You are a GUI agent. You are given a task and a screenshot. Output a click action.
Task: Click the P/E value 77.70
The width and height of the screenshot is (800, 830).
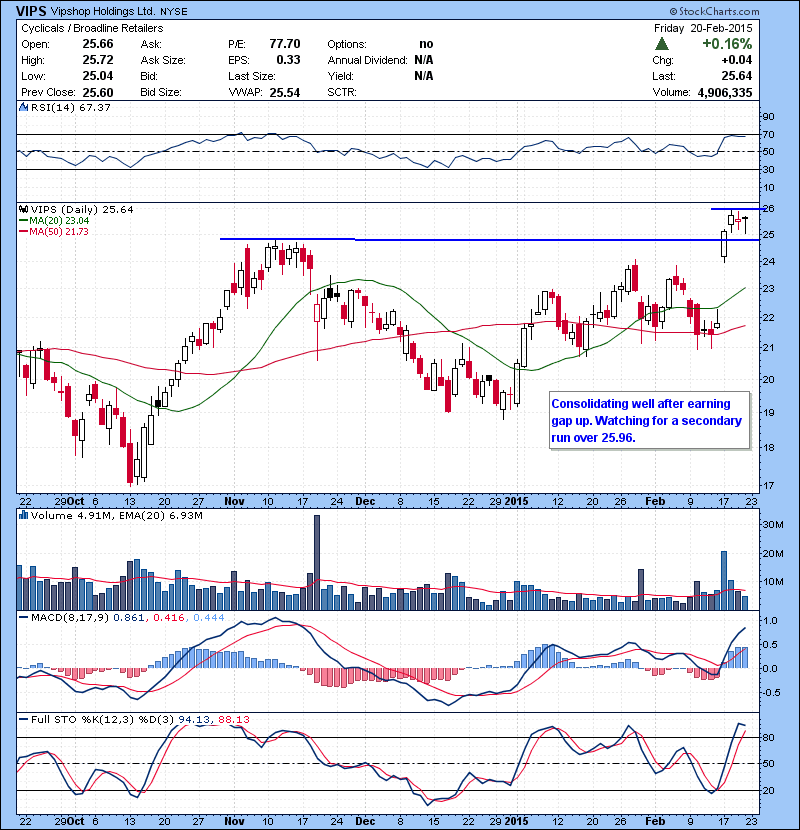(285, 44)
